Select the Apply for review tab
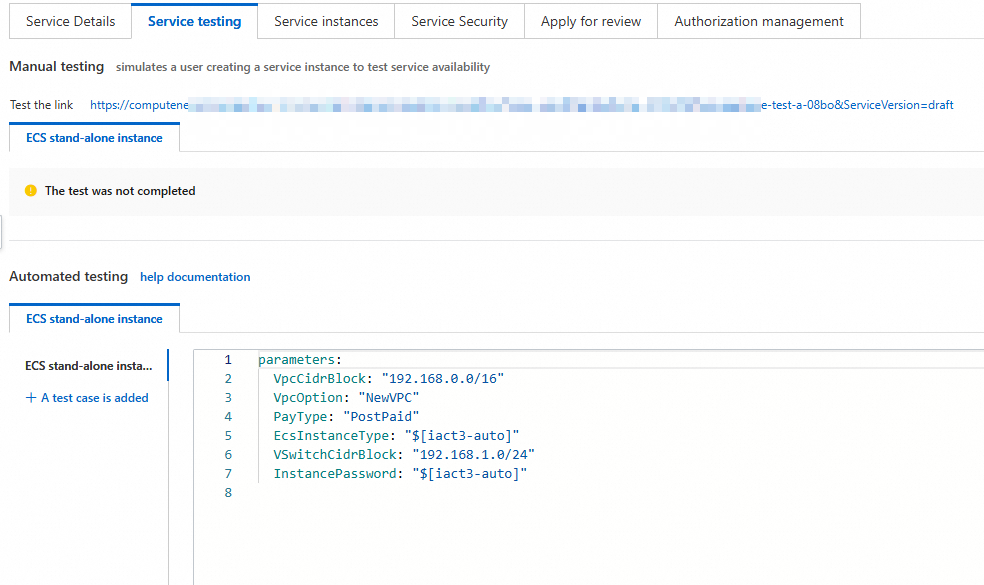 [x=591, y=21]
